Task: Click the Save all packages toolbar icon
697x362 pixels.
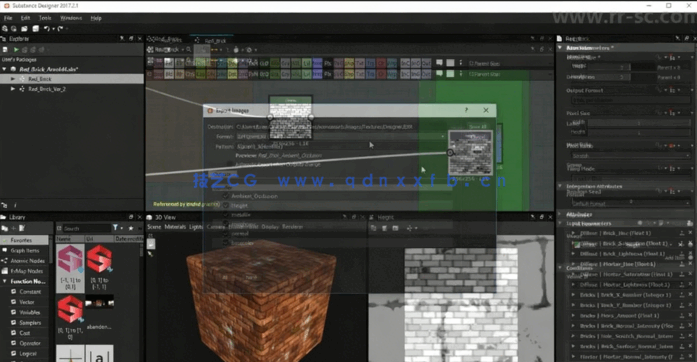Action: pos(35,28)
